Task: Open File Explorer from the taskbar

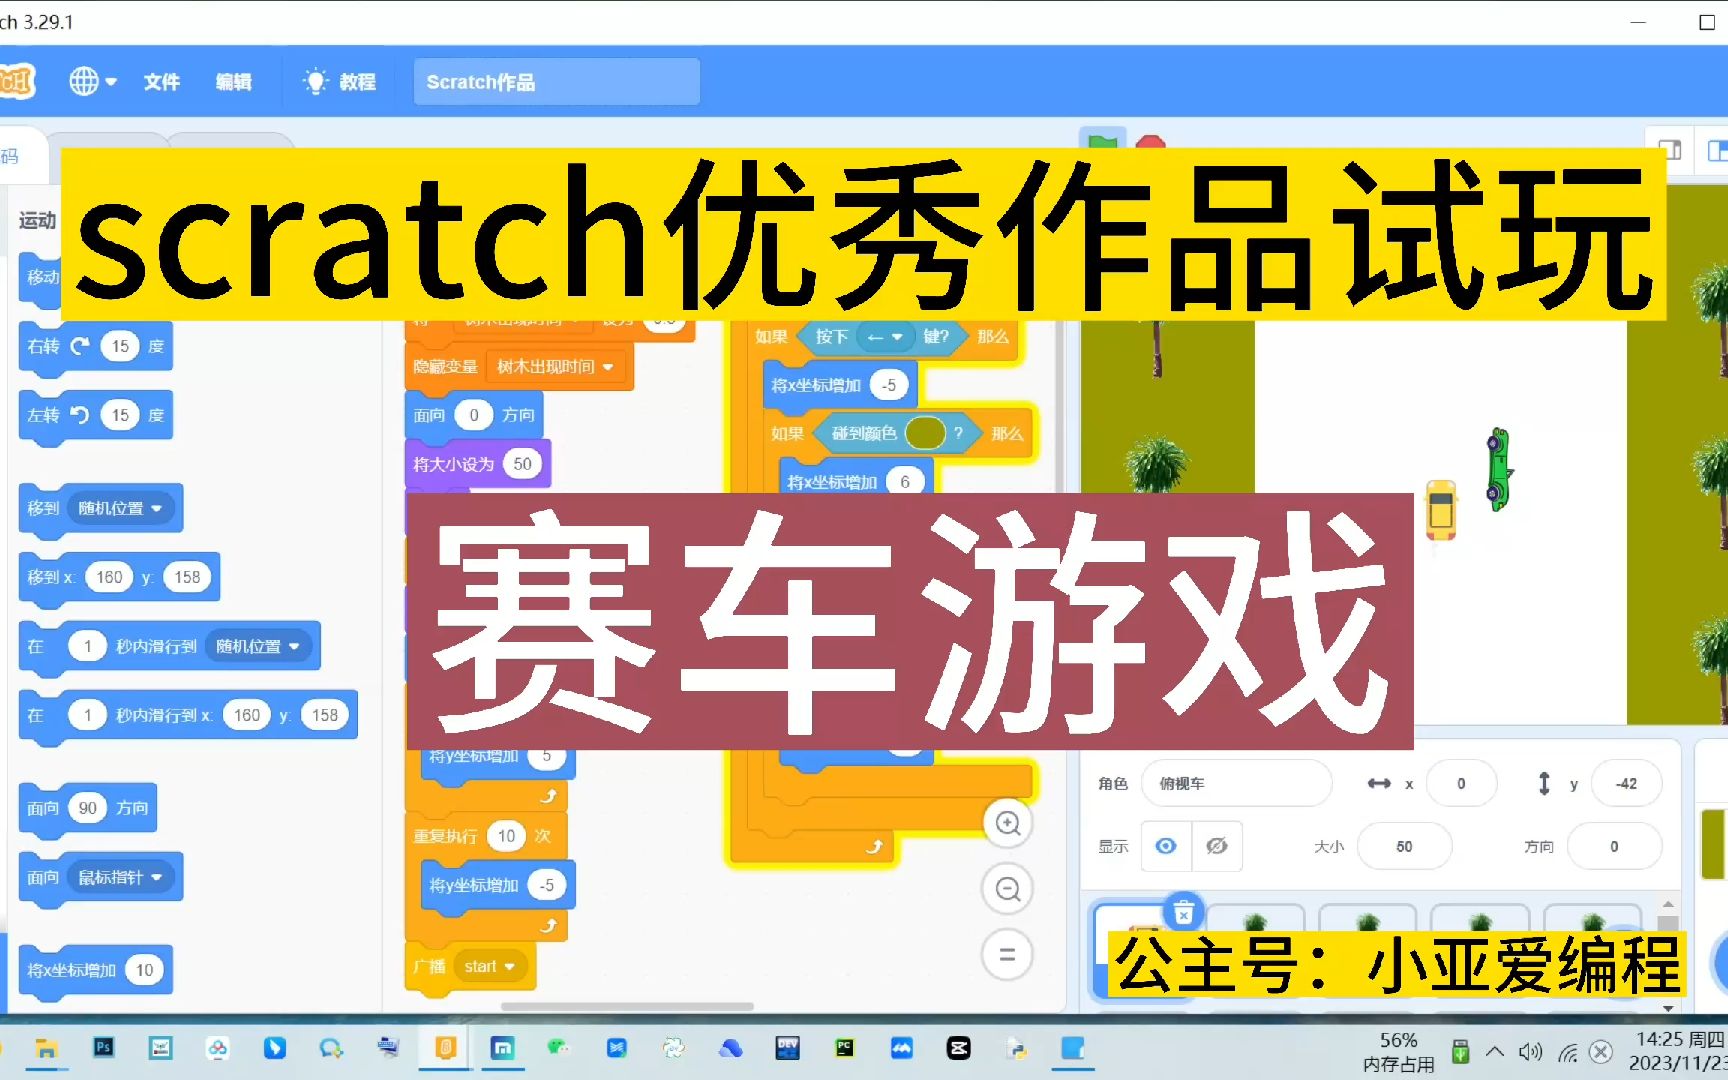Action: pyautogui.click(x=45, y=1048)
